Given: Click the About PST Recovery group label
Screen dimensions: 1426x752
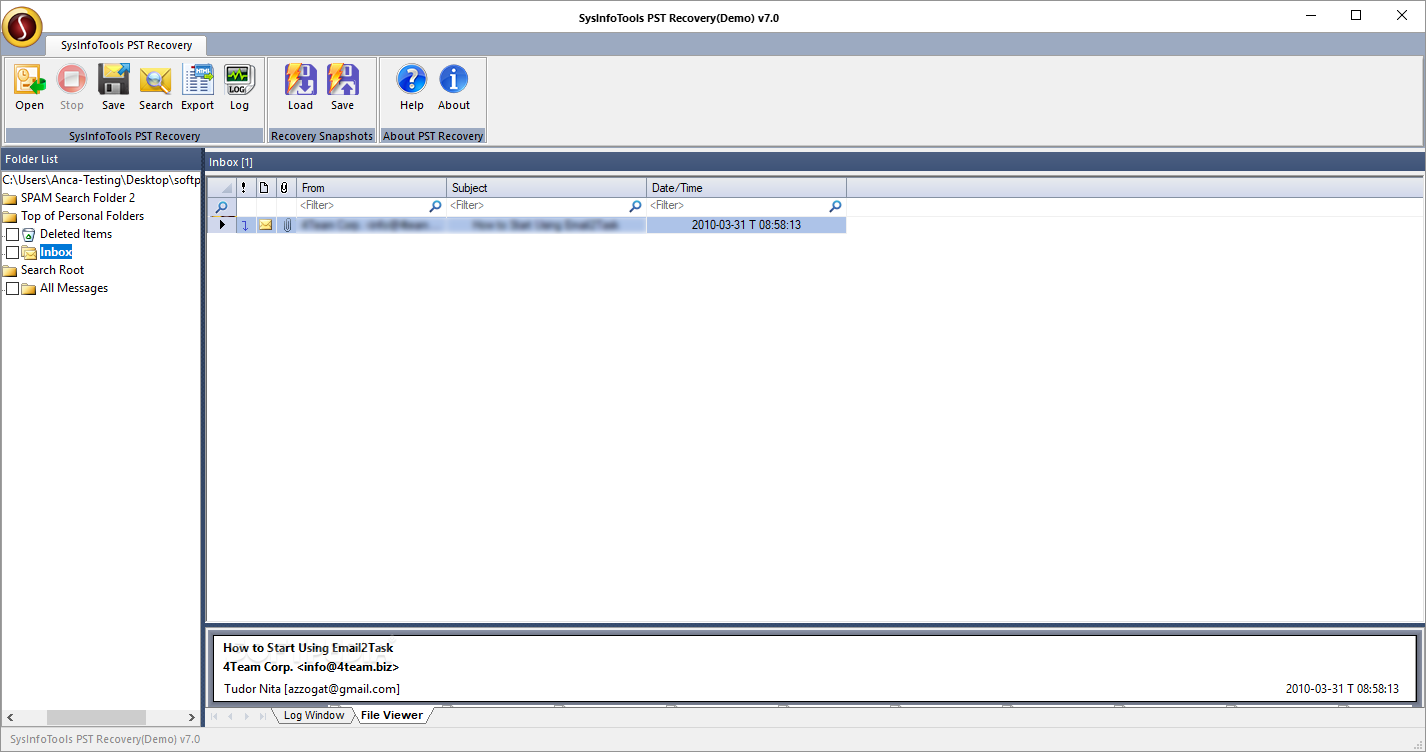Looking at the screenshot, I should coord(433,136).
